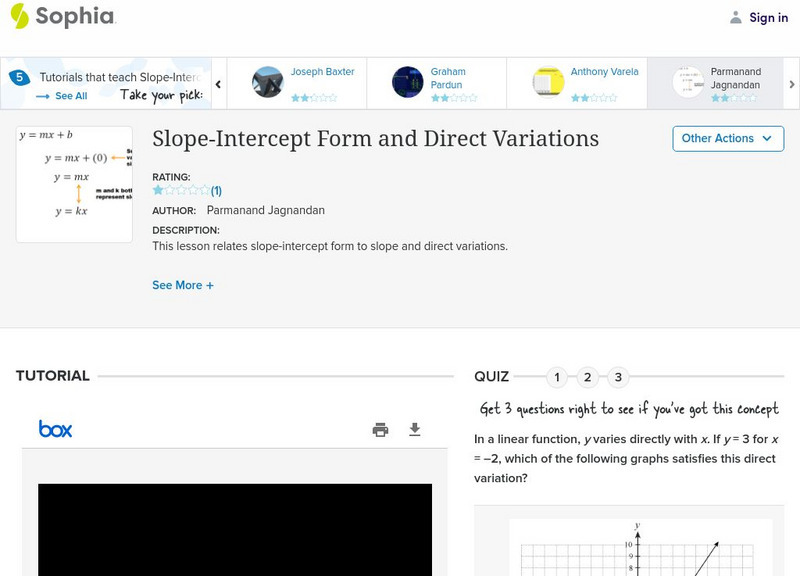Expand the Other Actions dropdown
Screen dimensions: 800x576
727,138
